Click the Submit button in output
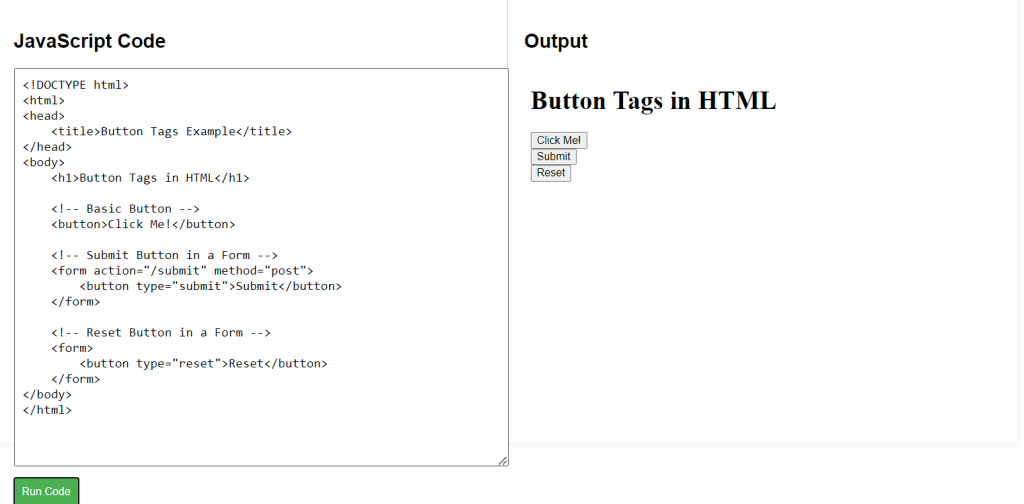The width and height of the screenshot is (1024, 504). [x=554, y=157]
